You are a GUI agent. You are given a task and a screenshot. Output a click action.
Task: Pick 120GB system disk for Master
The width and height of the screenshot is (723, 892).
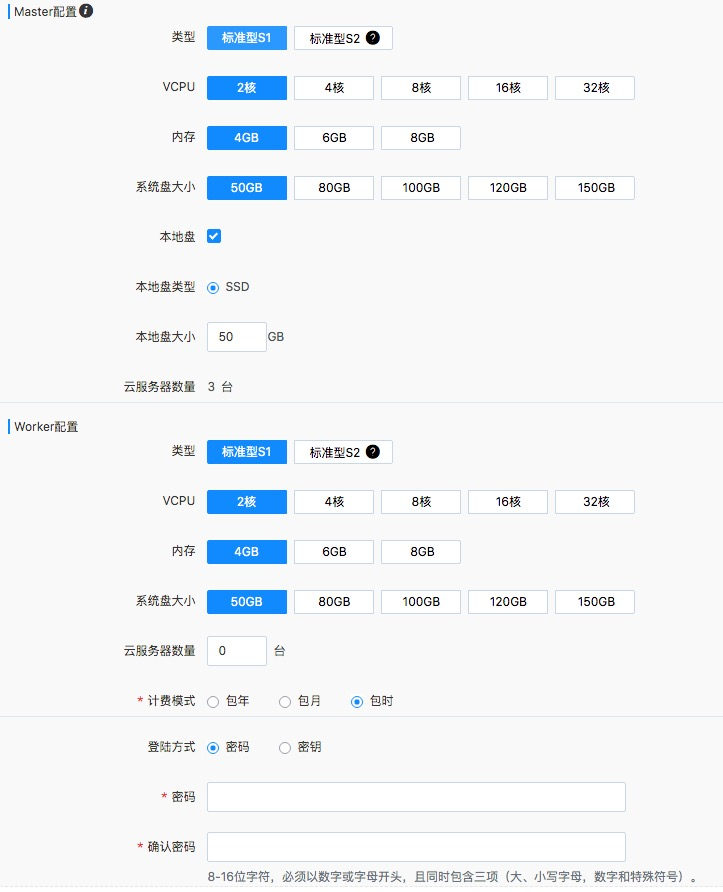click(x=508, y=188)
